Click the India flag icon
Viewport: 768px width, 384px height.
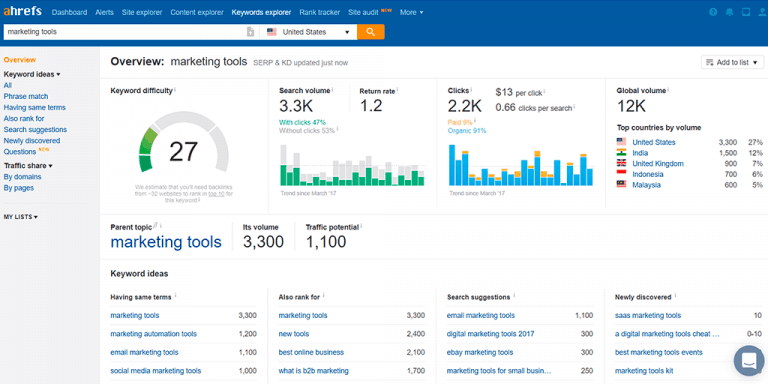click(621, 153)
